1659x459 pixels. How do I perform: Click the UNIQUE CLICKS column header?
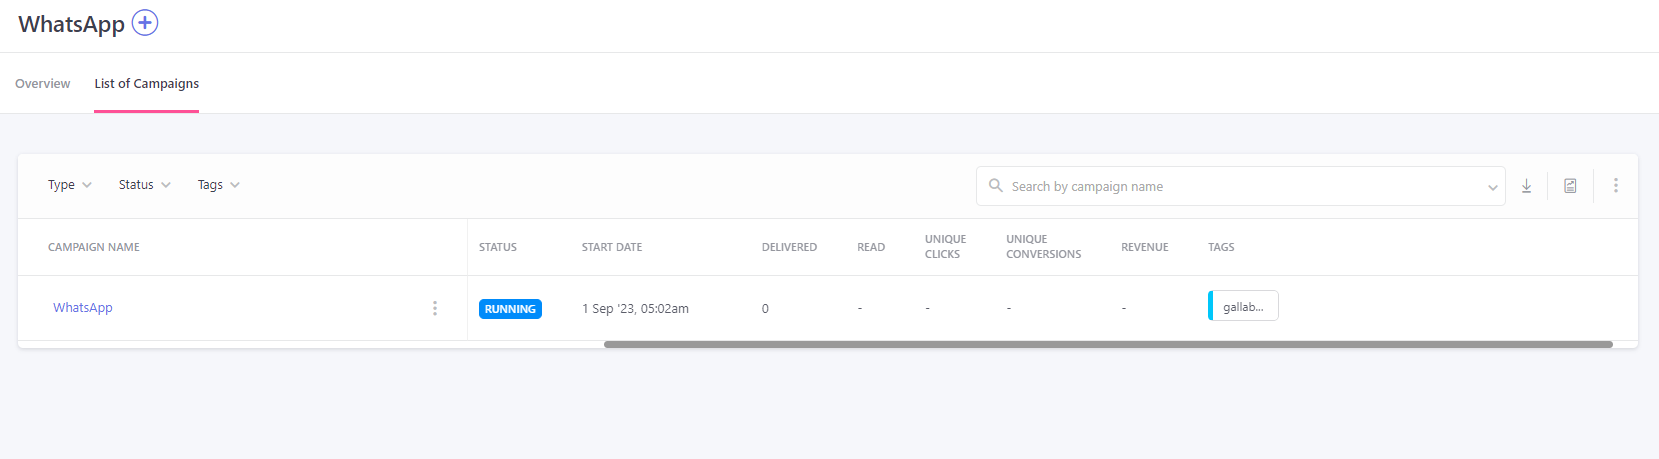945,247
